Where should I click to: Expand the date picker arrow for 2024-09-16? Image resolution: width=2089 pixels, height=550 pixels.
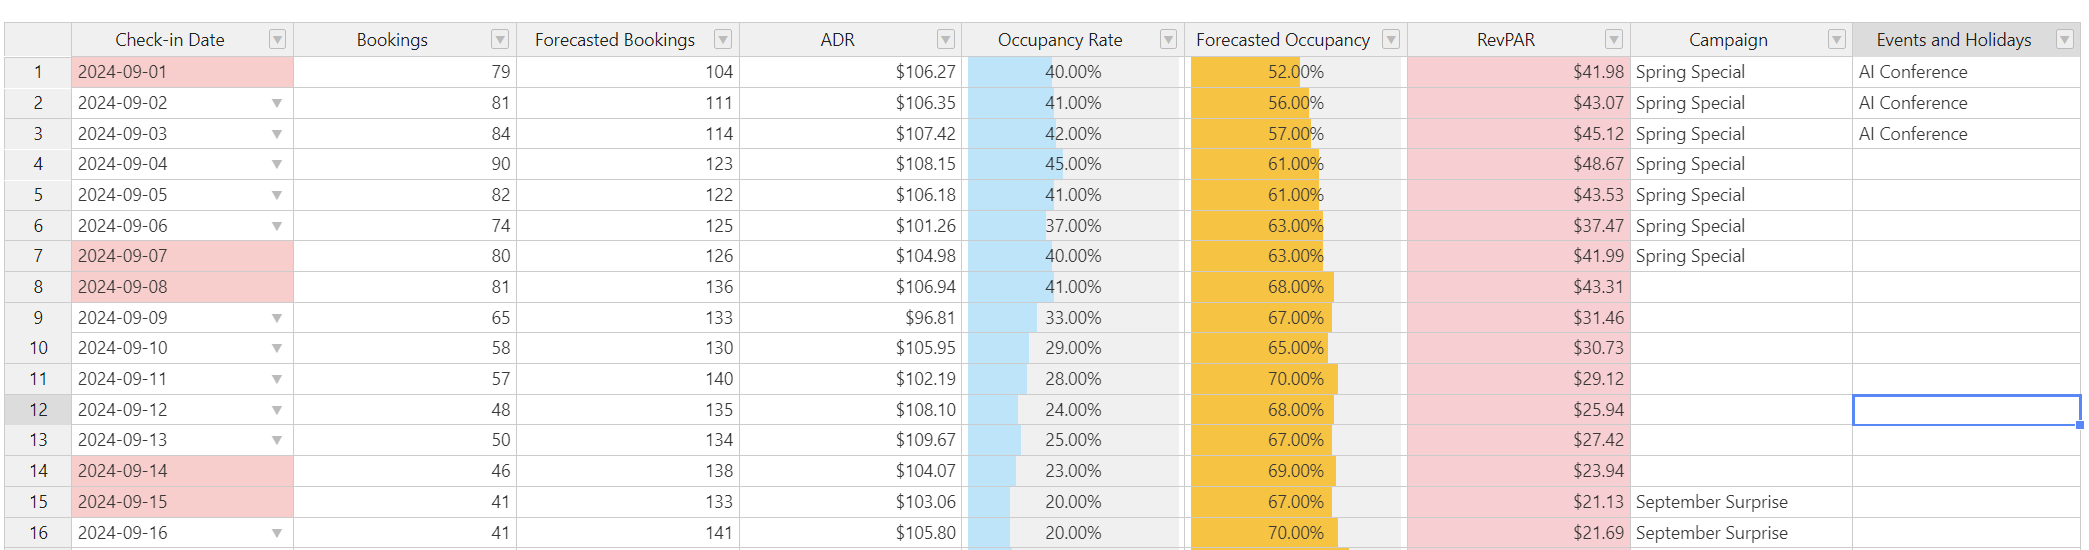277,534
